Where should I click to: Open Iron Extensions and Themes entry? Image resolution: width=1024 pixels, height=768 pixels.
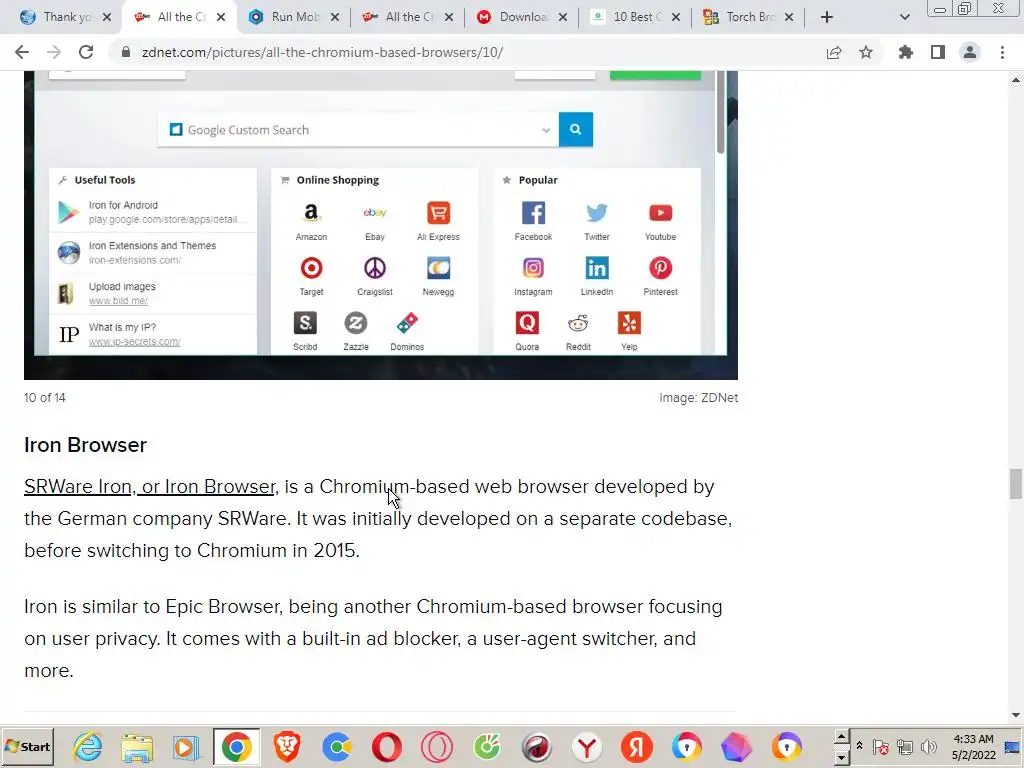[x=153, y=253]
